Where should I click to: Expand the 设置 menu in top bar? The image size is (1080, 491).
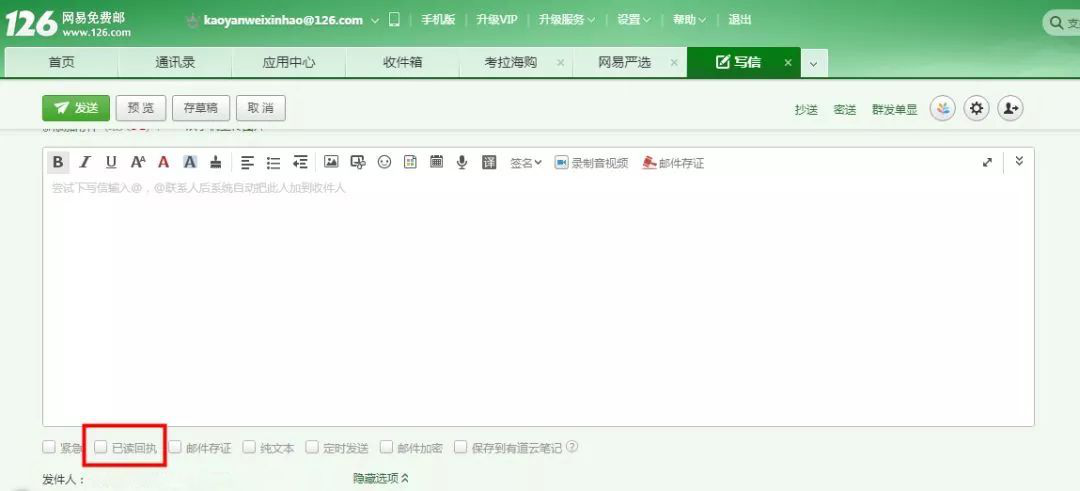pyautogui.click(x=633, y=20)
